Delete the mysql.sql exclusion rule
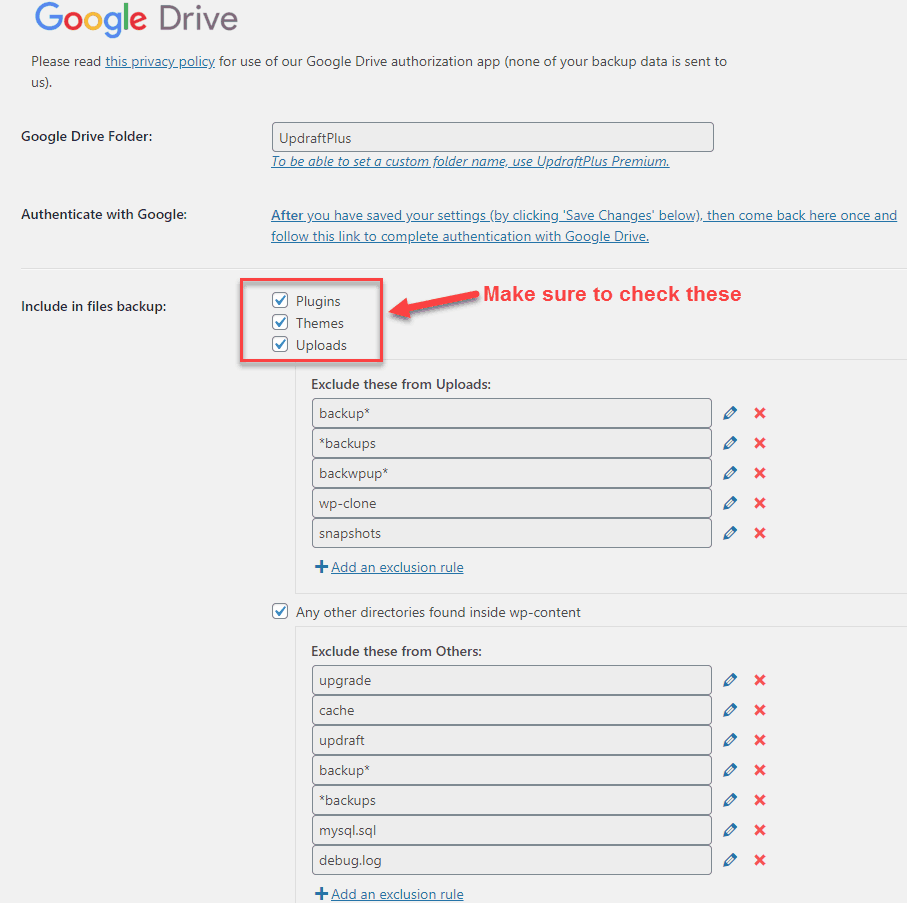This screenshot has height=903, width=907. [760, 831]
